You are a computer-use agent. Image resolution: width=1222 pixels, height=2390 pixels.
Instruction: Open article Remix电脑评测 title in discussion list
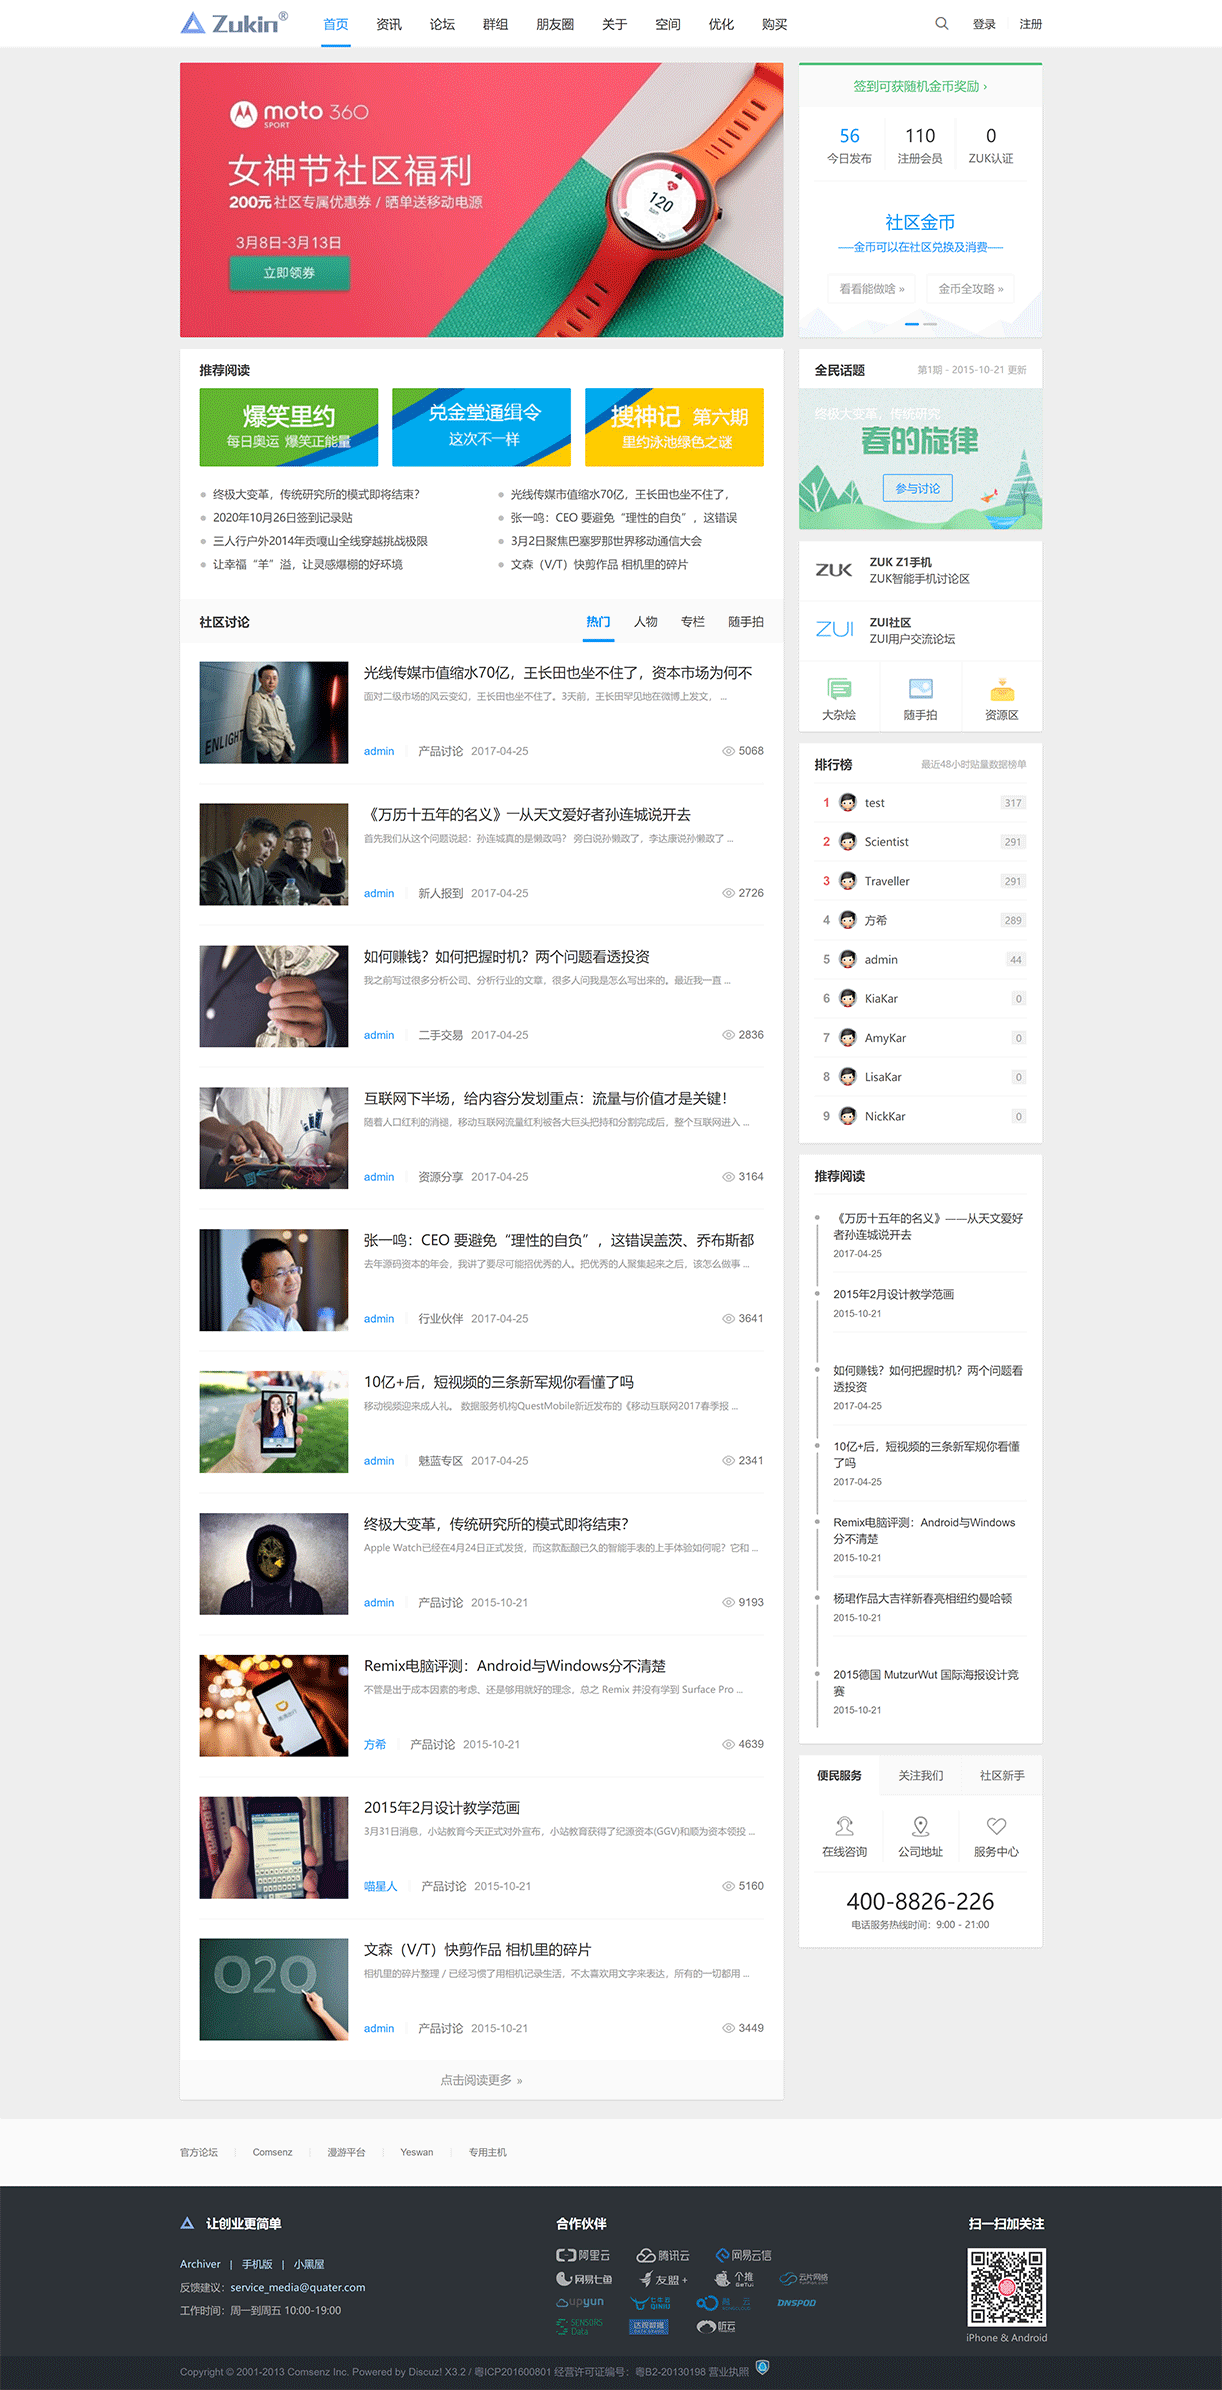coord(515,1665)
